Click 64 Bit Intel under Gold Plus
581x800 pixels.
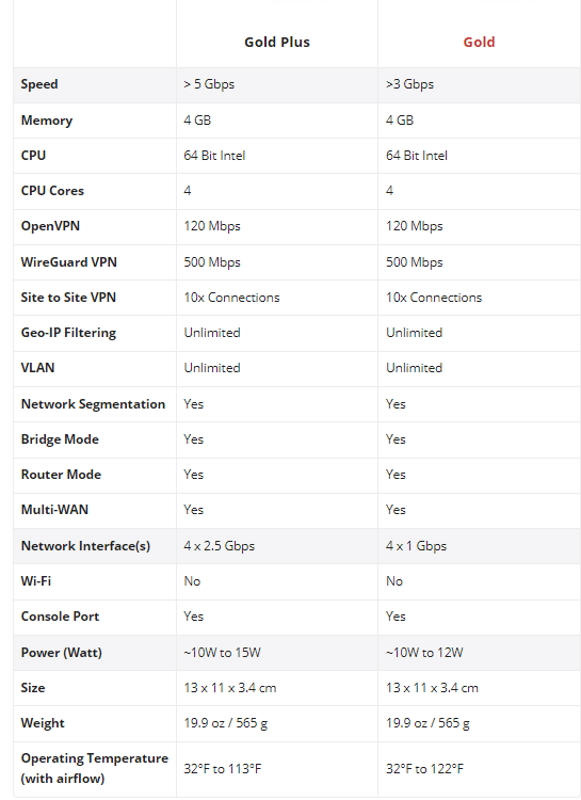coord(214,156)
